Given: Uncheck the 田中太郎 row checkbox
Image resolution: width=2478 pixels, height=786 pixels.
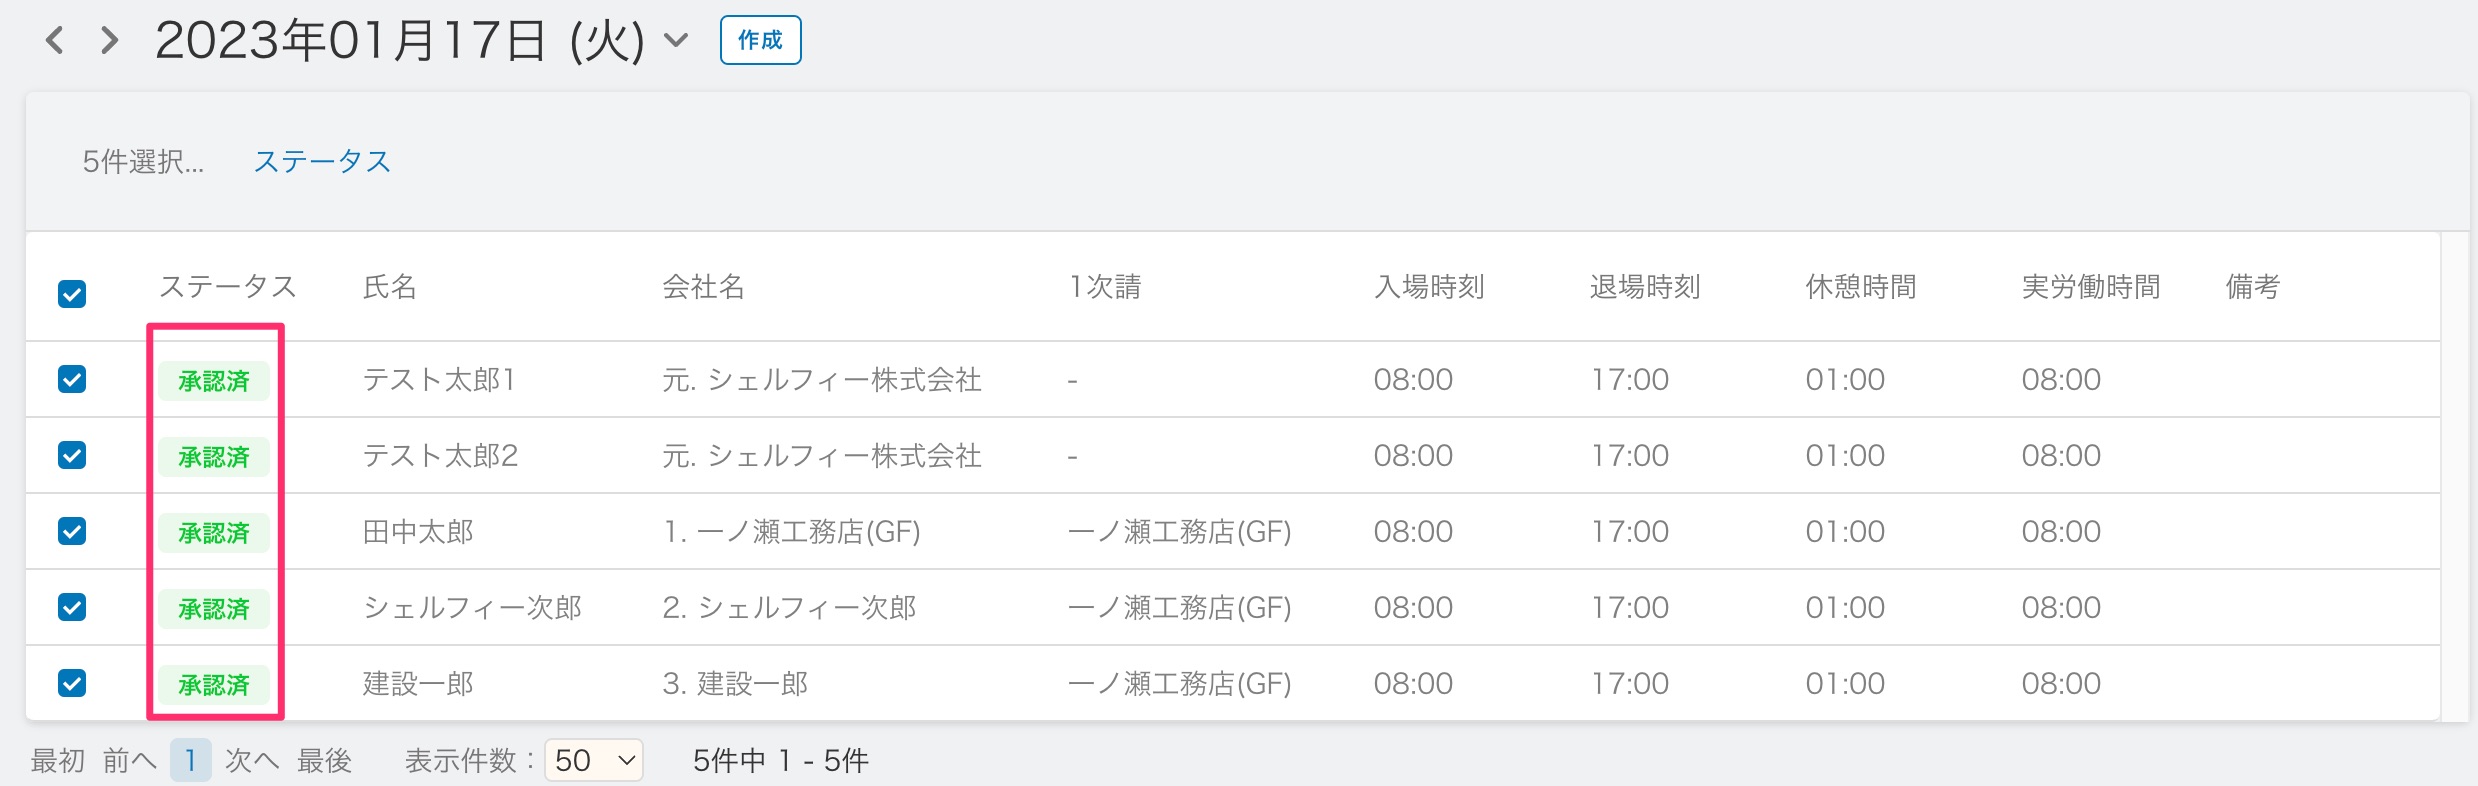Looking at the screenshot, I should coord(72,531).
